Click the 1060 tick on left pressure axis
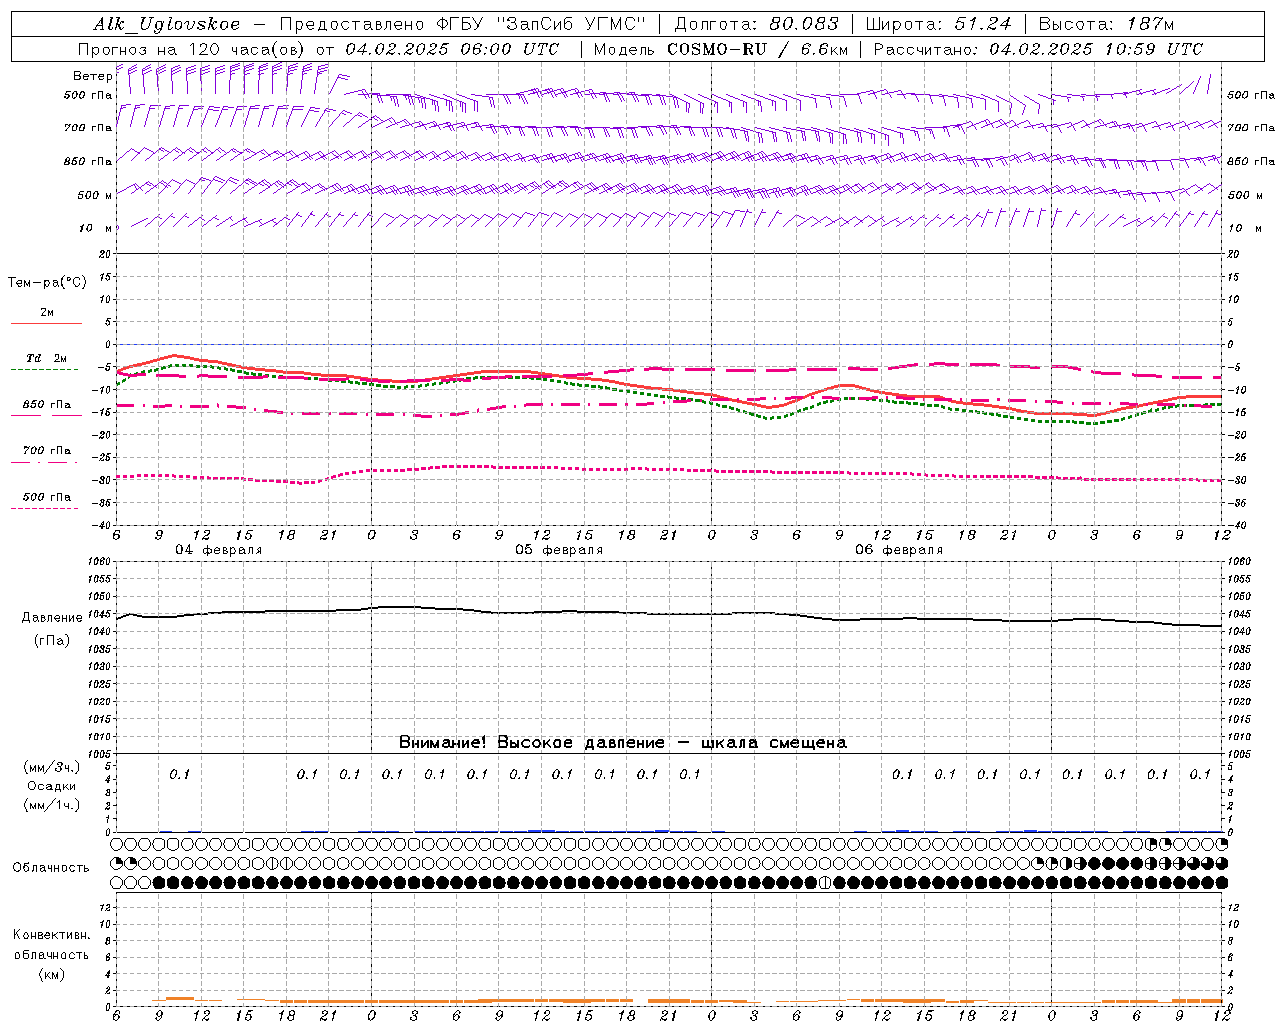The image size is (1280, 1024). tap(101, 562)
